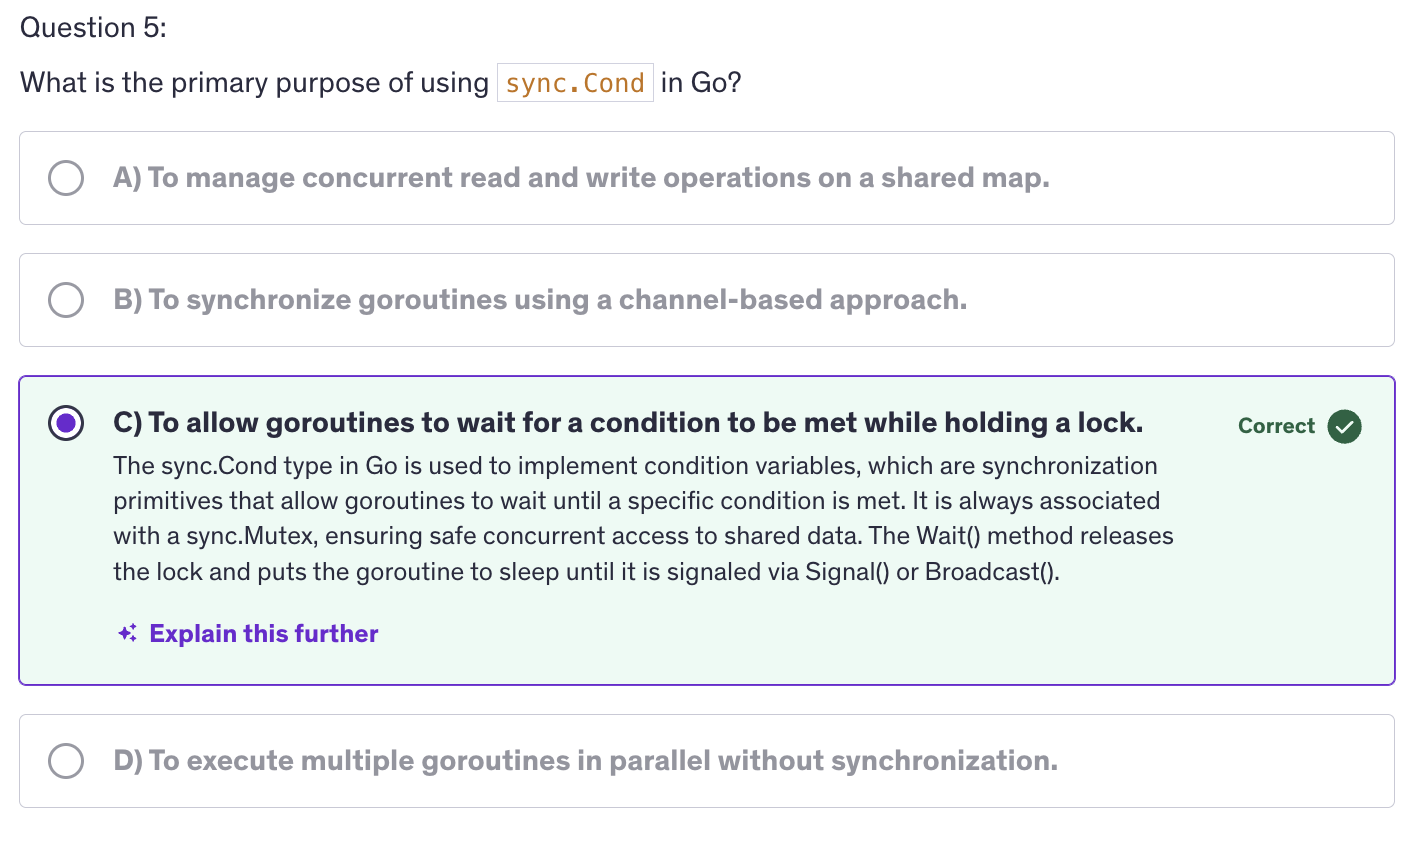Click the green Correct checkmark icon
This screenshot has width=1416, height=844.
point(1344,426)
